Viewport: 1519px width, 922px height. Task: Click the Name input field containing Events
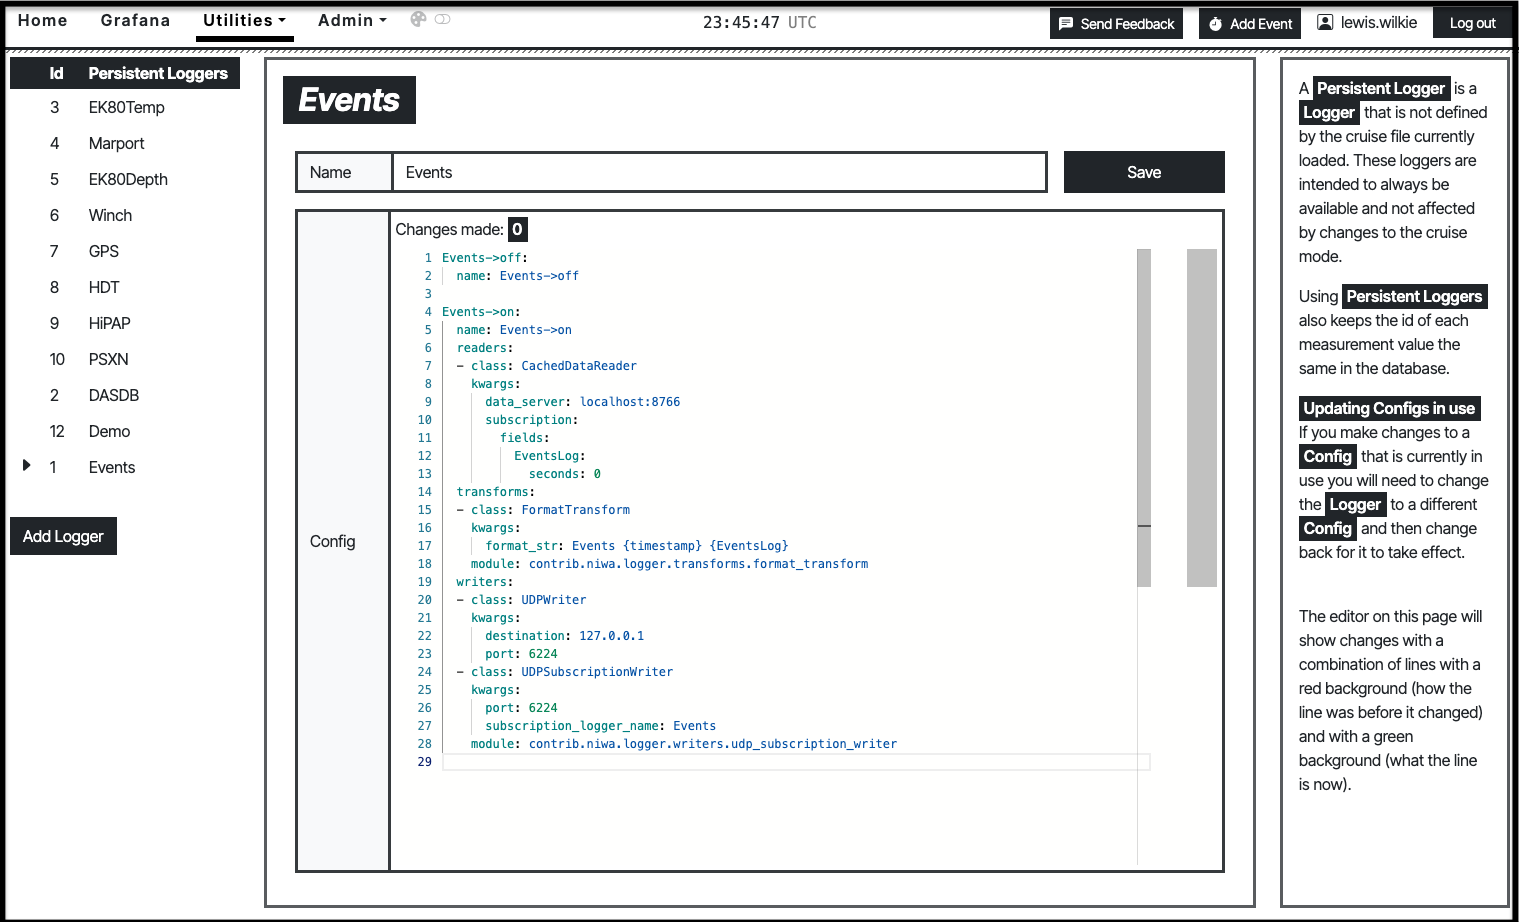(719, 172)
